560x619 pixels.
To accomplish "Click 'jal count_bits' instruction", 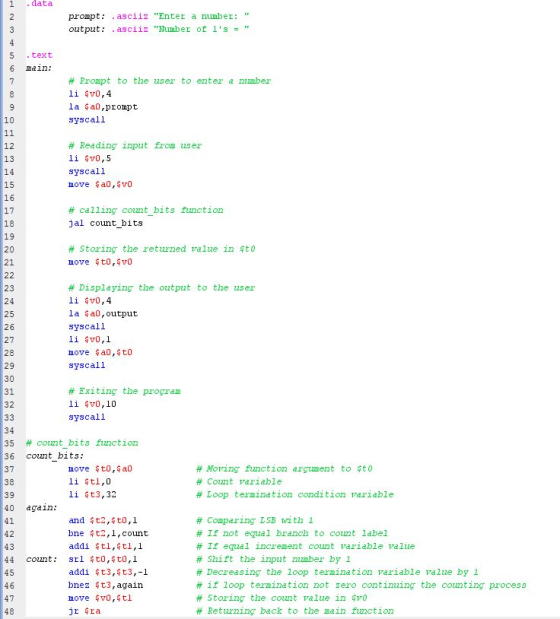I will point(105,223).
